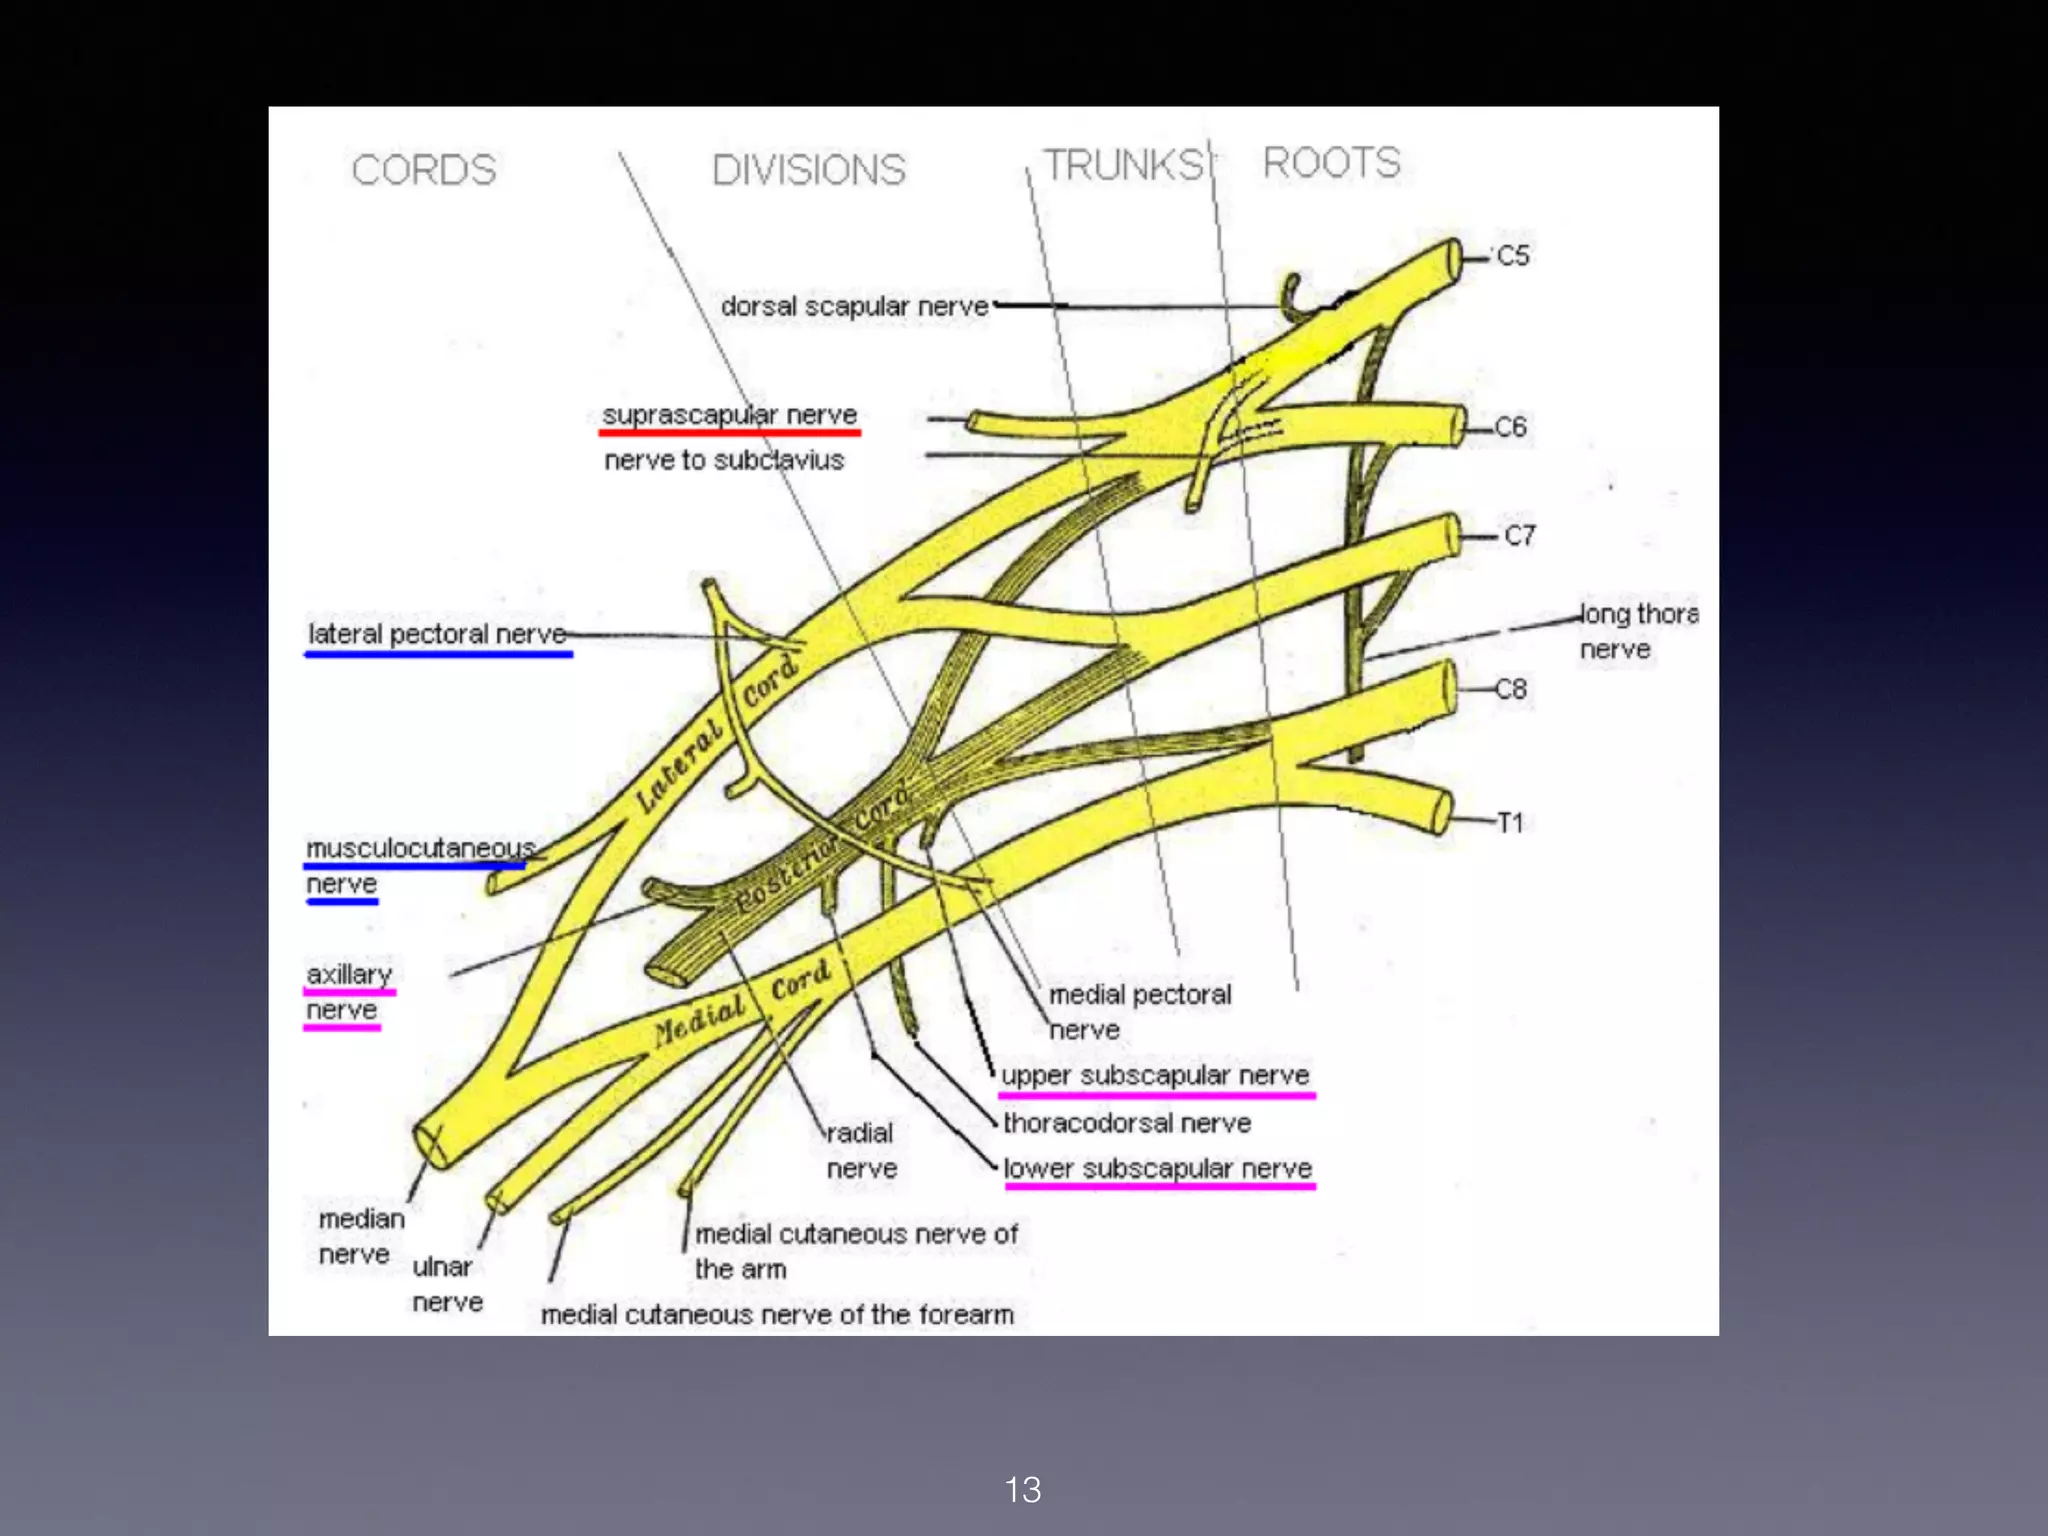Viewport: 2048px width, 1536px height.
Task: Click the CORDS heading label
Action: click(x=424, y=170)
